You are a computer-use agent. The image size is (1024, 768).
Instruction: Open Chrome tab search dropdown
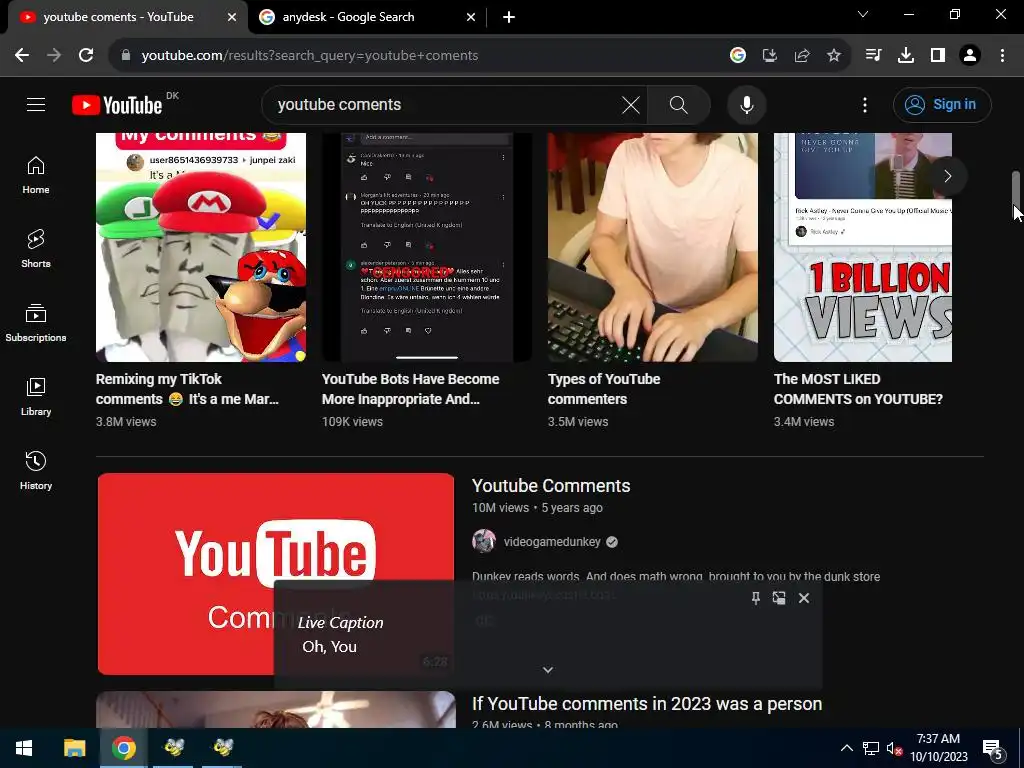863,14
